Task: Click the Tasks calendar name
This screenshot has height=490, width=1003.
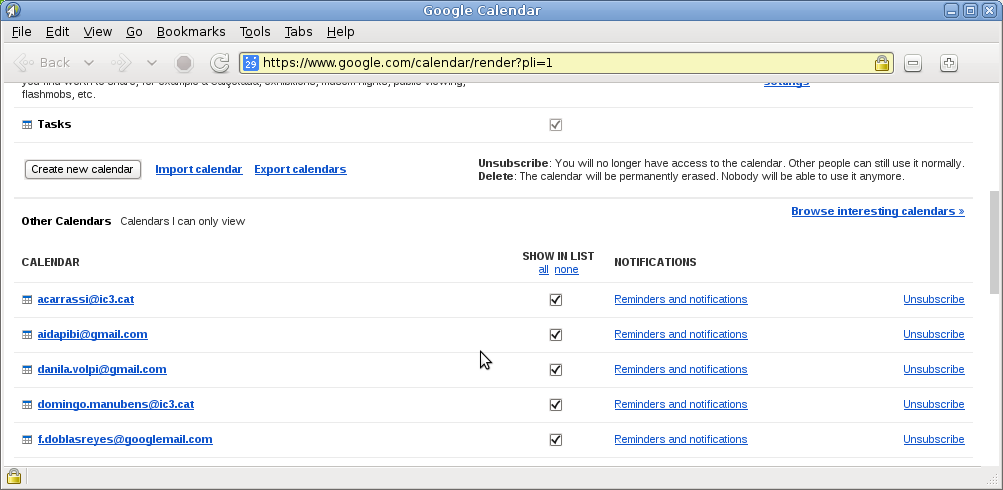Action: point(54,124)
